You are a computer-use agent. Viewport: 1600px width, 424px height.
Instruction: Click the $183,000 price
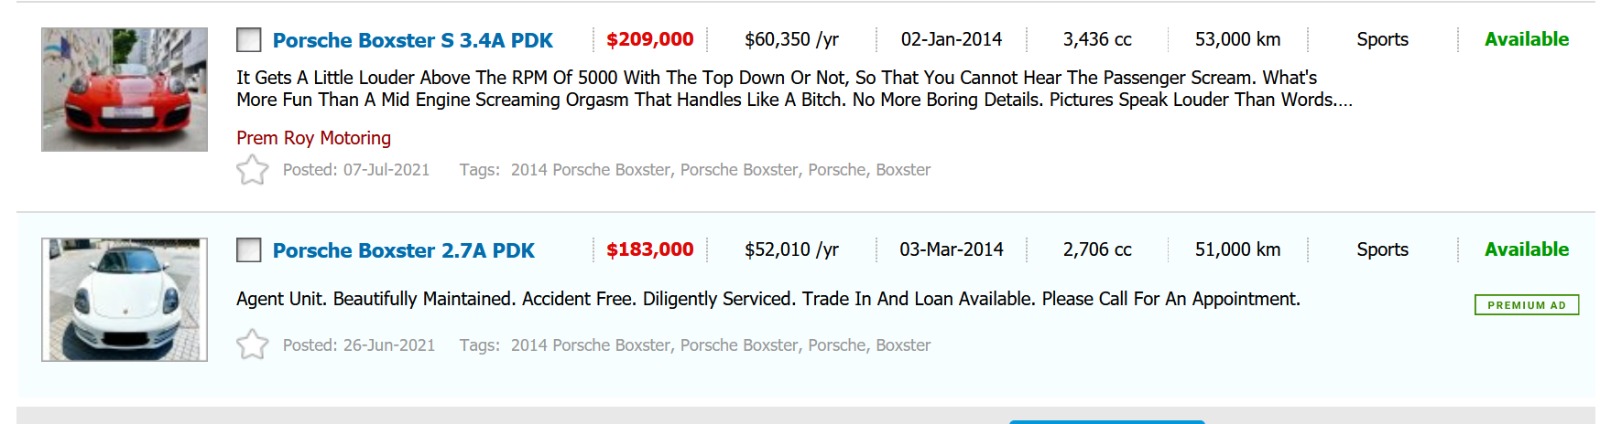click(x=649, y=250)
